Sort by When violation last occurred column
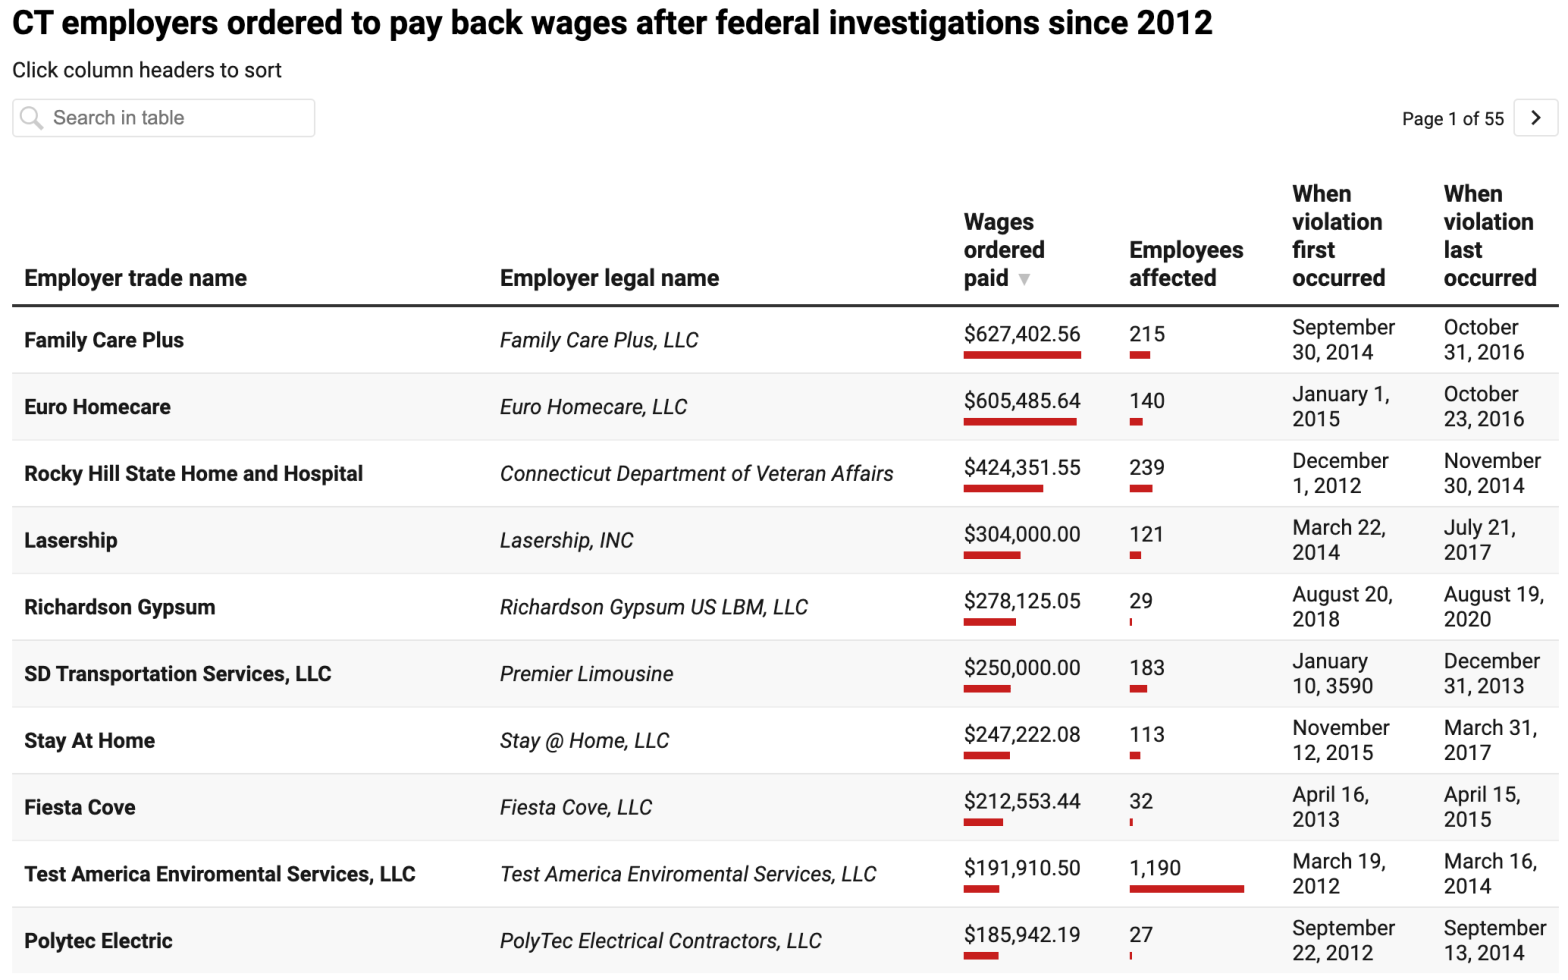The height and width of the screenshot is (980, 1568). pos(1489,235)
